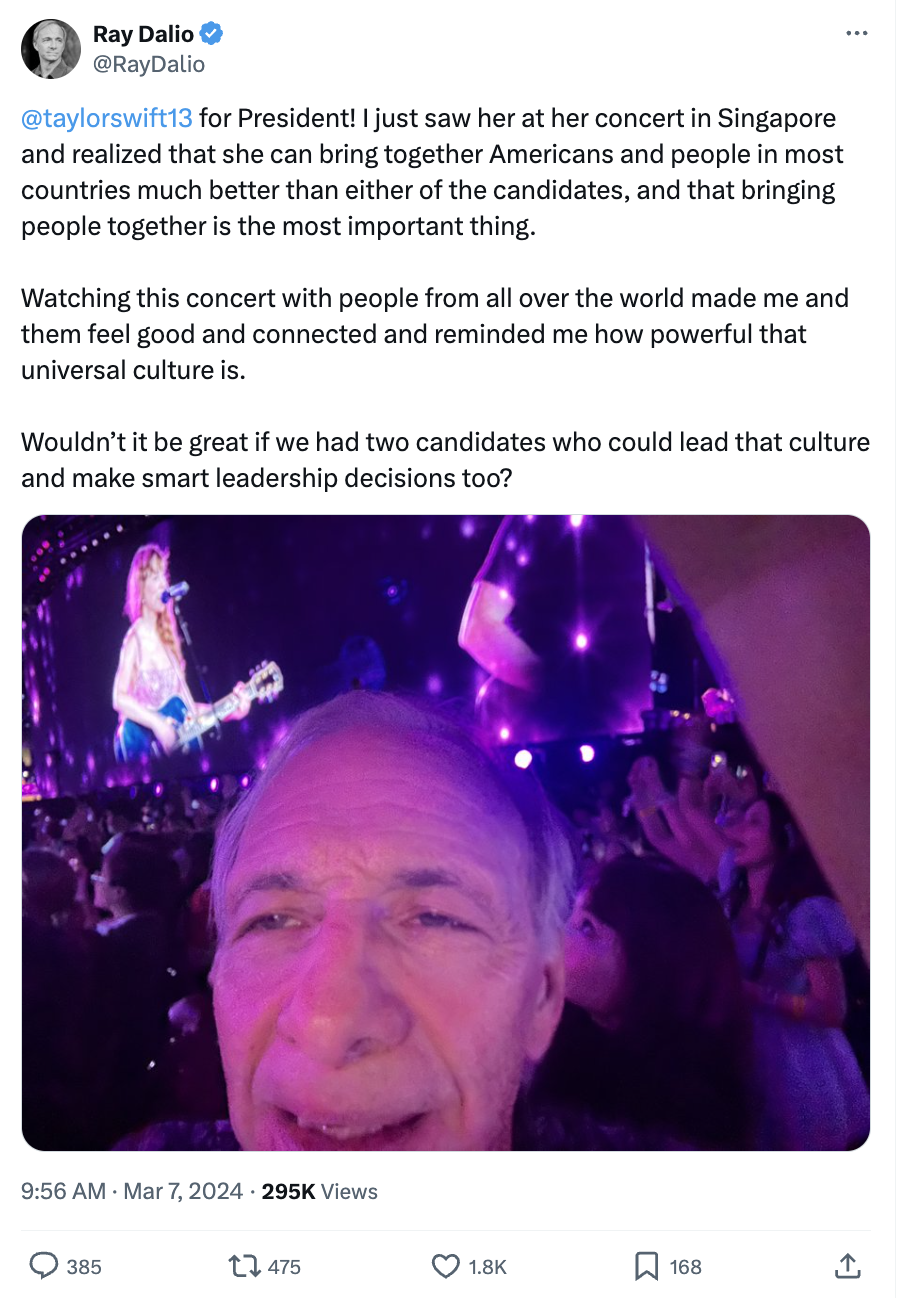Click the 475 reposts count
The height and width of the screenshot is (1298, 908).
(x=284, y=1267)
